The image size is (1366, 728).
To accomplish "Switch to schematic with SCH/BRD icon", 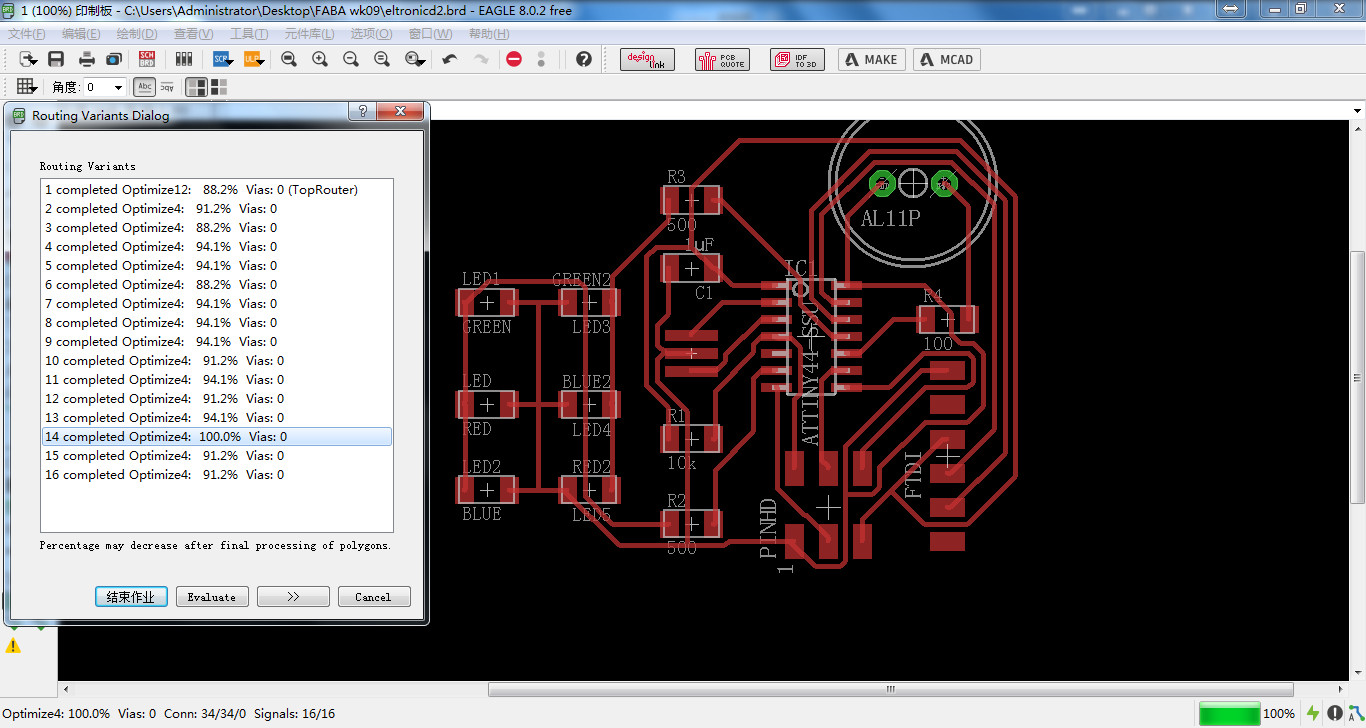I will (x=147, y=59).
